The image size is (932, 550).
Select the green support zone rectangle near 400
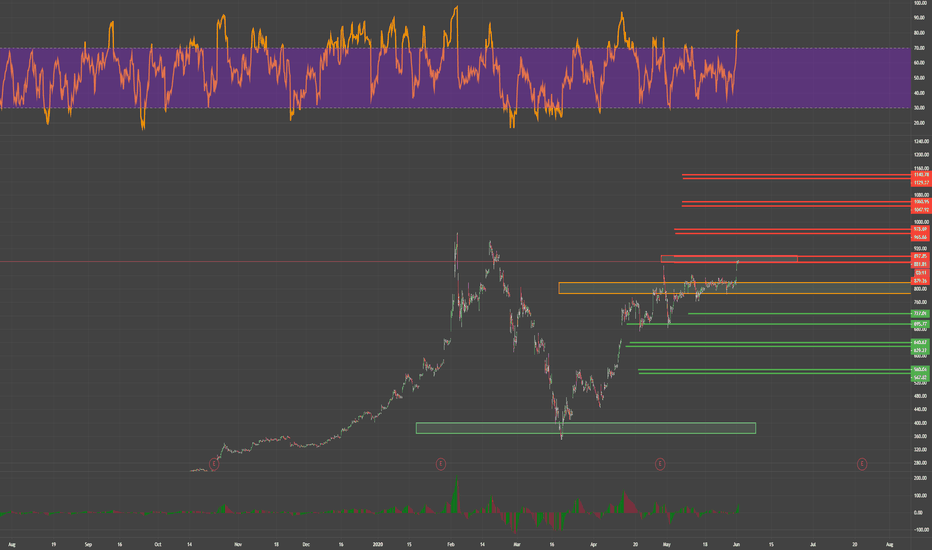pos(585,428)
